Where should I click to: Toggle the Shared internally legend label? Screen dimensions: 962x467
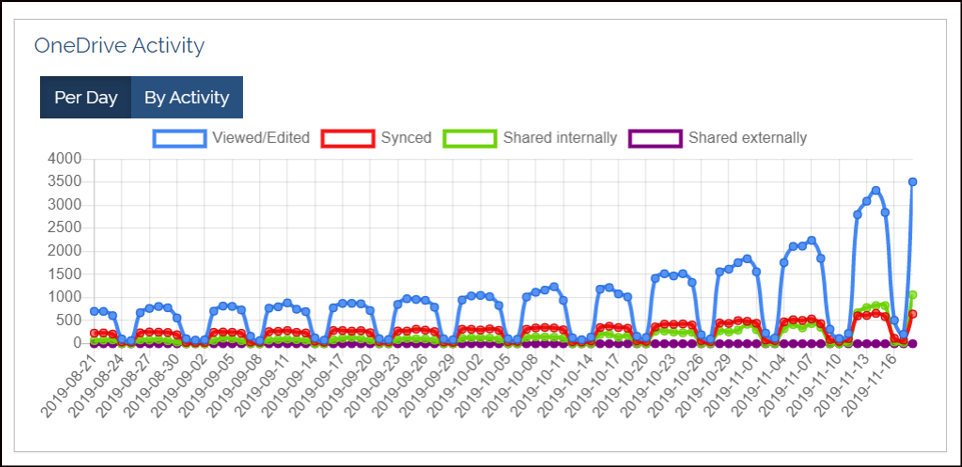point(560,138)
